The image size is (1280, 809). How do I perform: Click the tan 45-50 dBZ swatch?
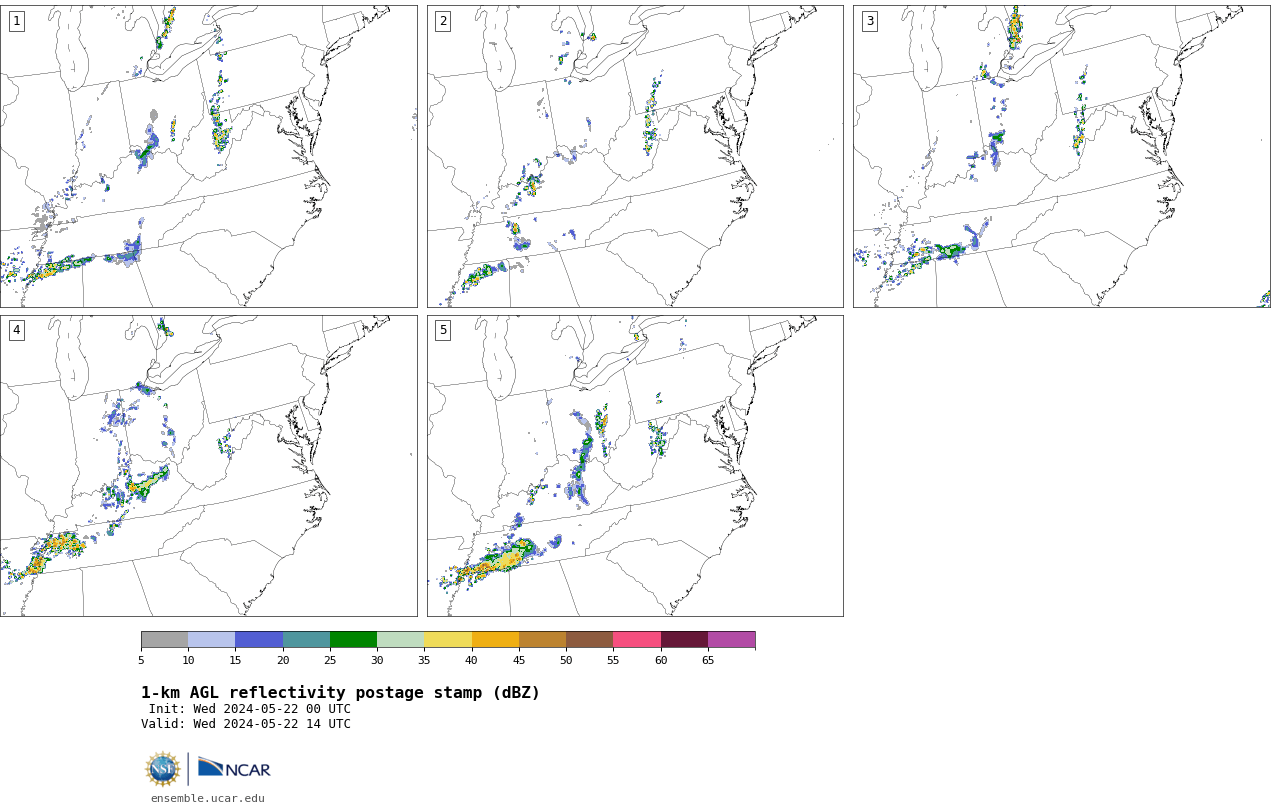click(542, 640)
